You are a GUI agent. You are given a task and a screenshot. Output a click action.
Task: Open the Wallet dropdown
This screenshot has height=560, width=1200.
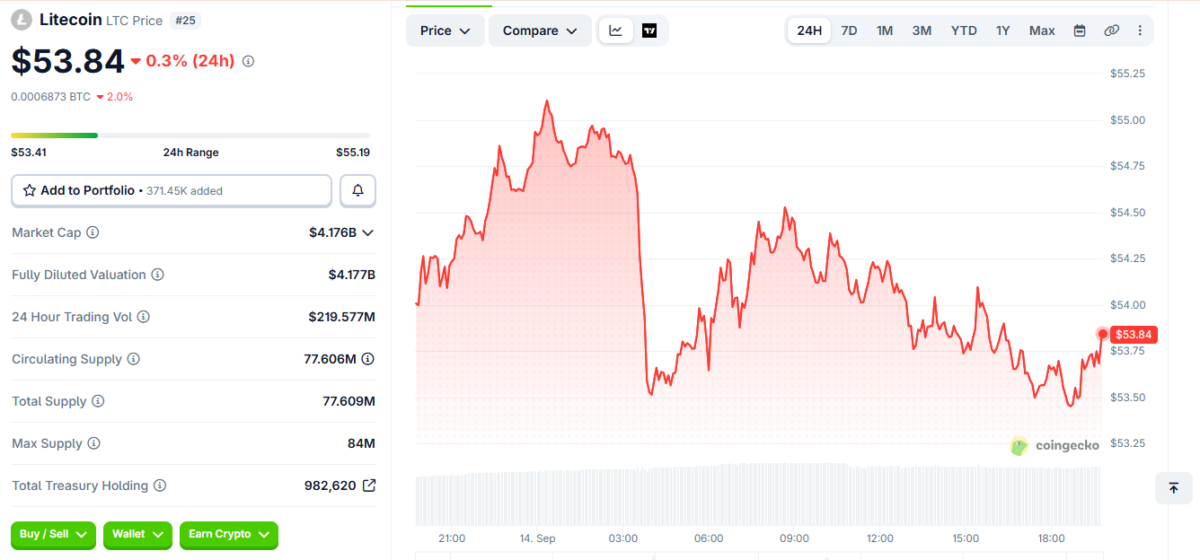tap(137, 534)
